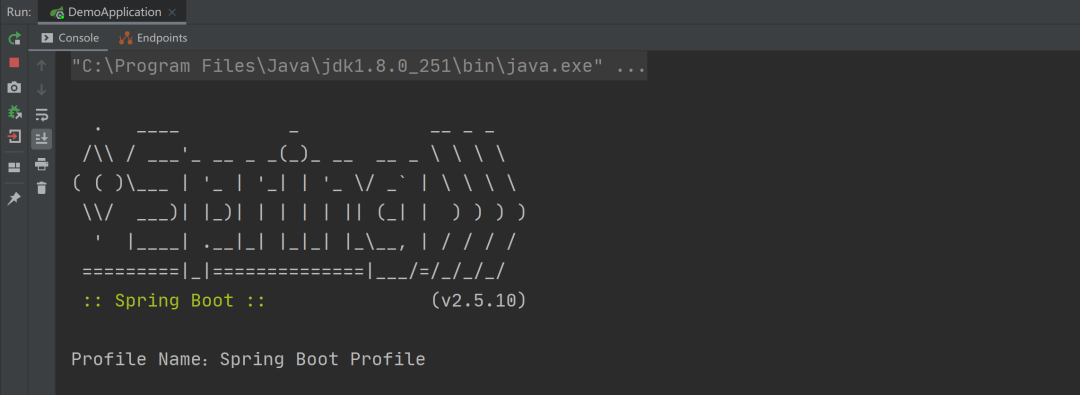Screen dimensions: 1080x395
Task: Close the DemoApplication run tab
Action: coord(172,12)
